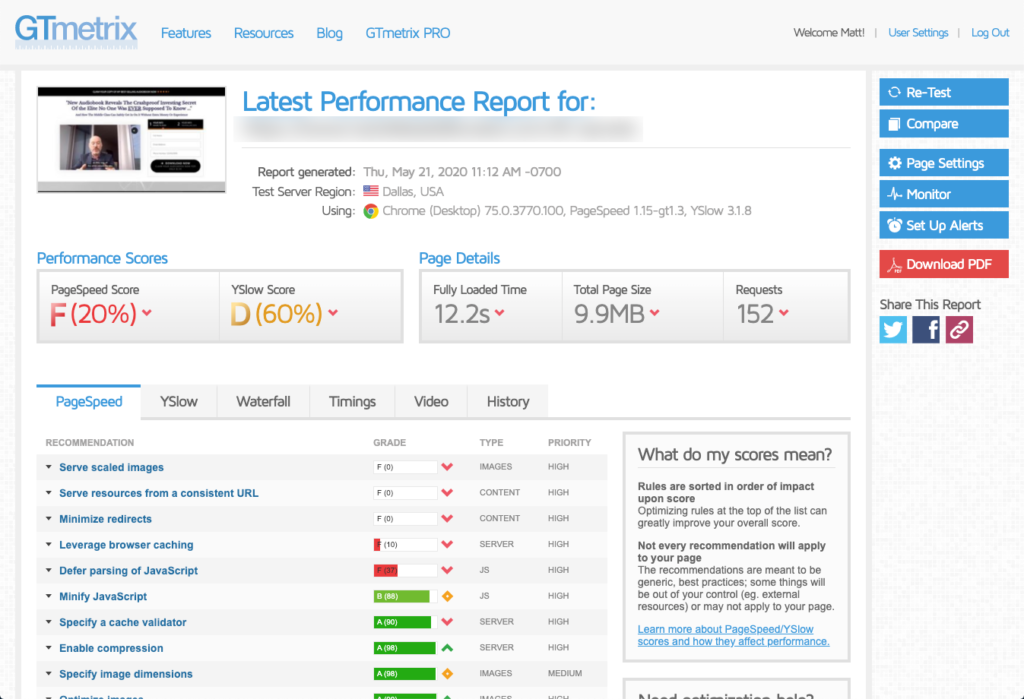
Task: Click orange diamond for Specify image dimensions
Action: pos(447,674)
